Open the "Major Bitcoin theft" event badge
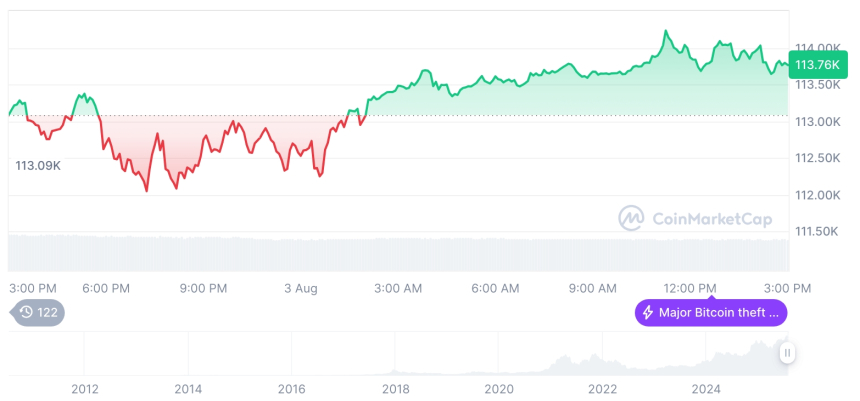860x401 pixels. click(x=711, y=313)
